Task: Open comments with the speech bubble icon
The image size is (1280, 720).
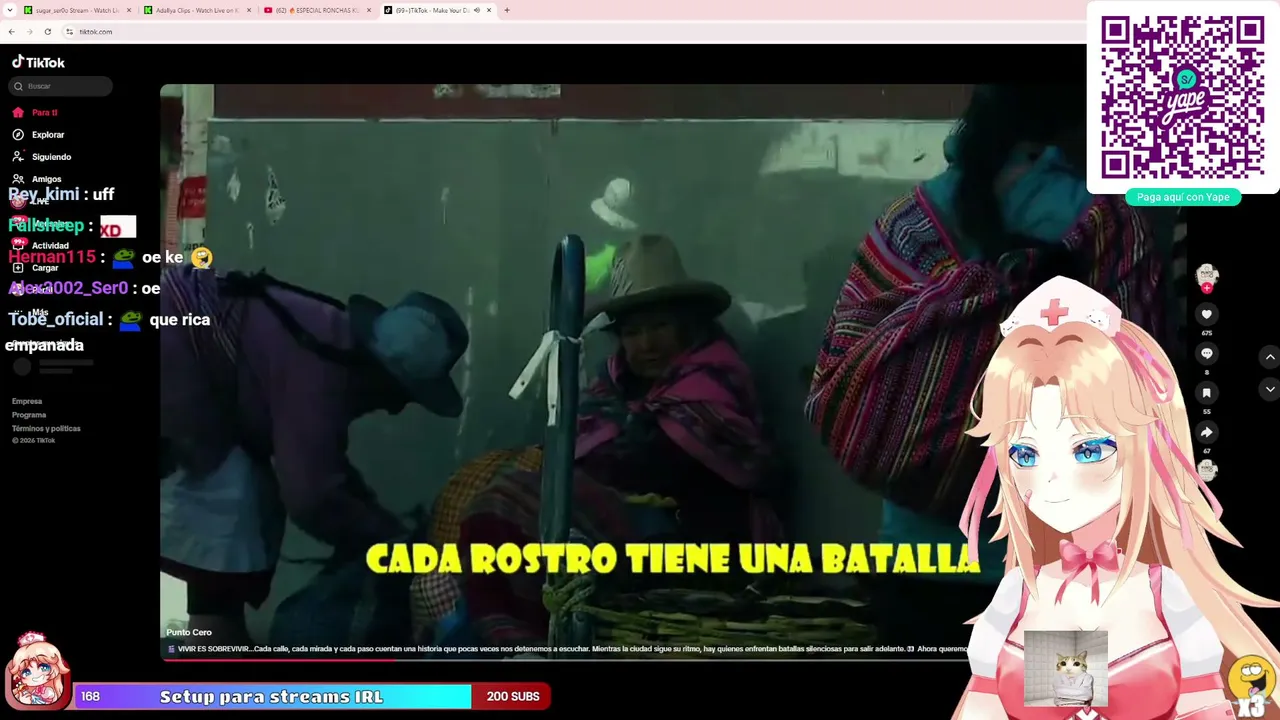Action: 1207,354
